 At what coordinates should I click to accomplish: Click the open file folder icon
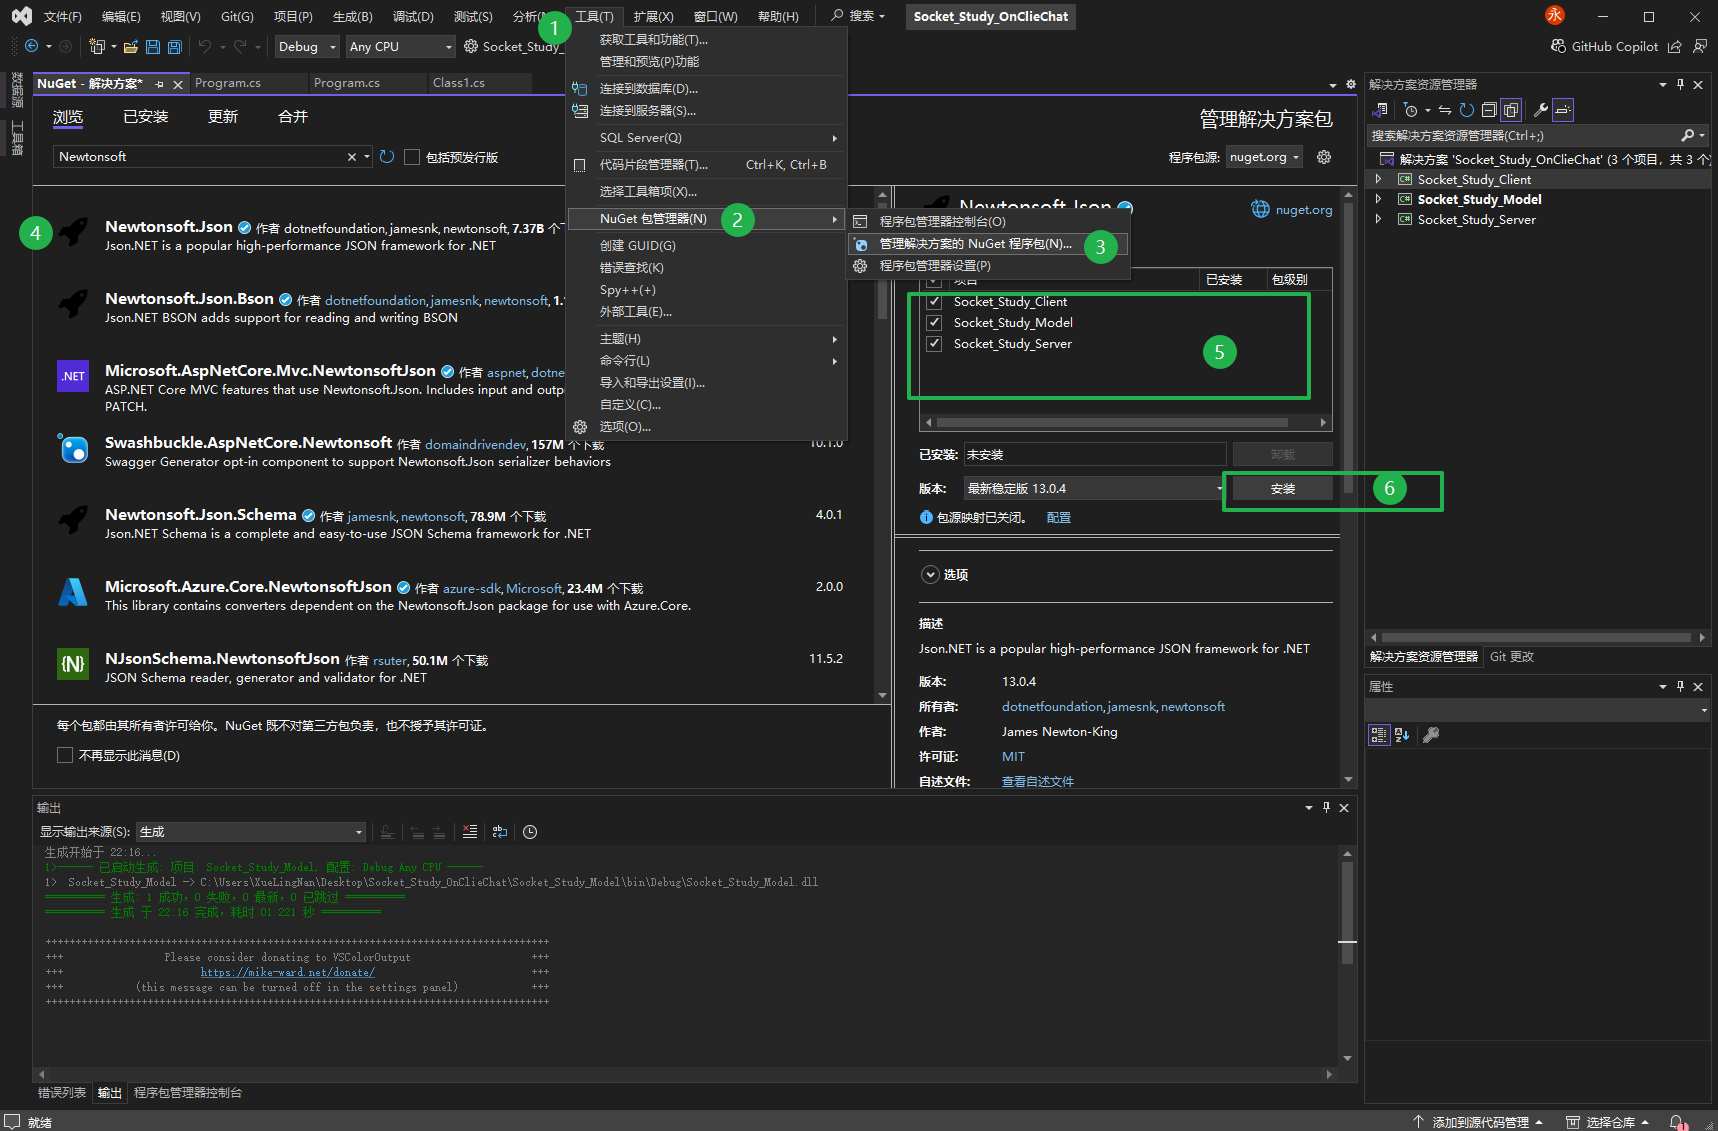pos(130,46)
